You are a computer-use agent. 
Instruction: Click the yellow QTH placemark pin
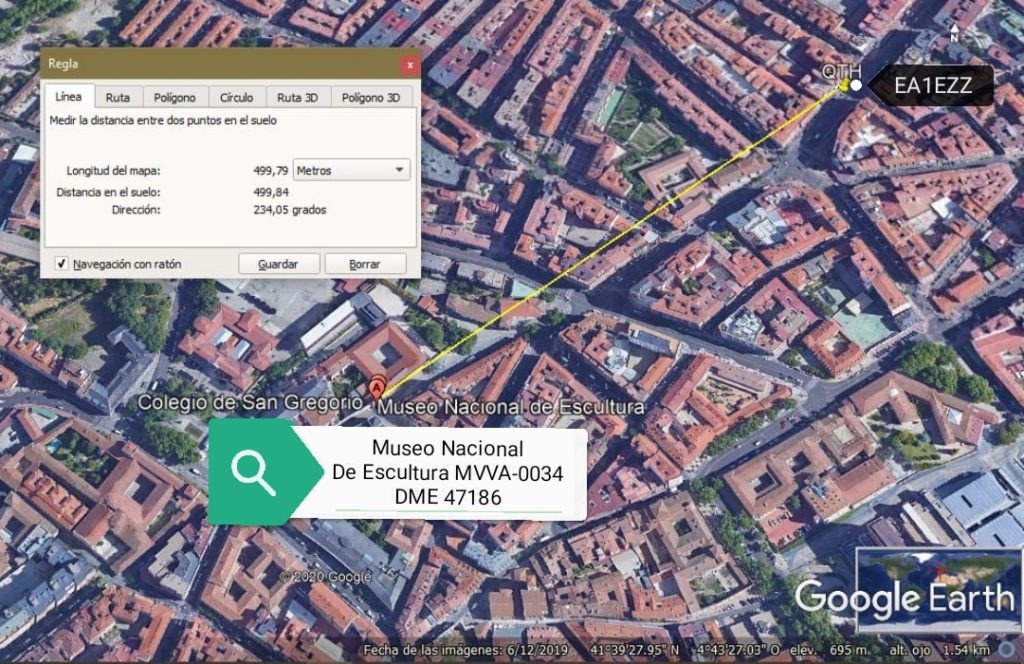point(844,84)
